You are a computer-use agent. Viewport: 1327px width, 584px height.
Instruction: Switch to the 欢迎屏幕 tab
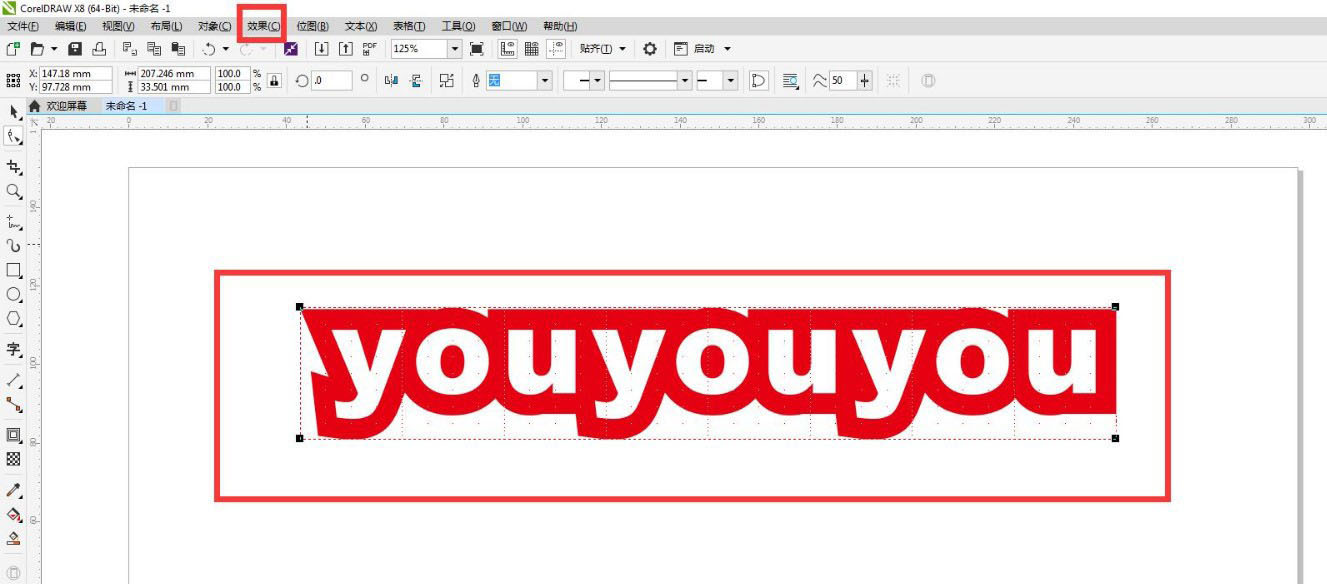coord(66,106)
